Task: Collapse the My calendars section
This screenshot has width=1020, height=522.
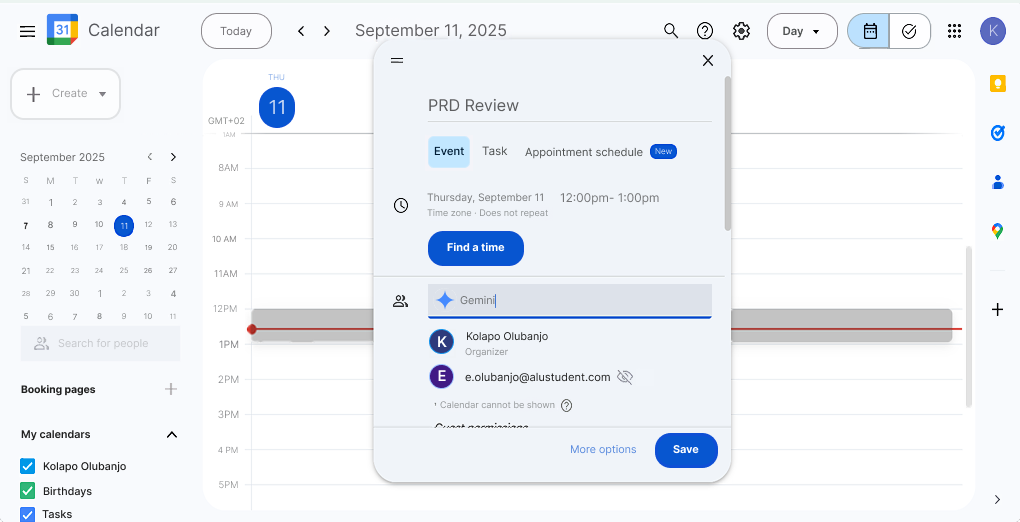Action: 172,434
